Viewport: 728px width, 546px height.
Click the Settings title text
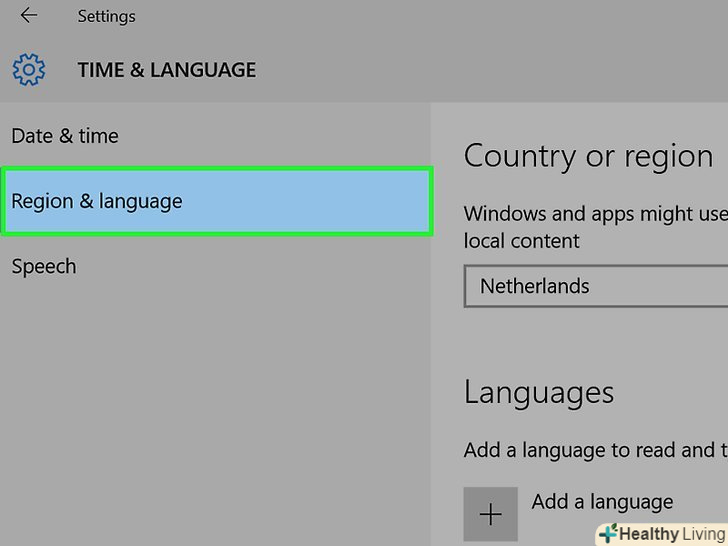click(x=106, y=17)
